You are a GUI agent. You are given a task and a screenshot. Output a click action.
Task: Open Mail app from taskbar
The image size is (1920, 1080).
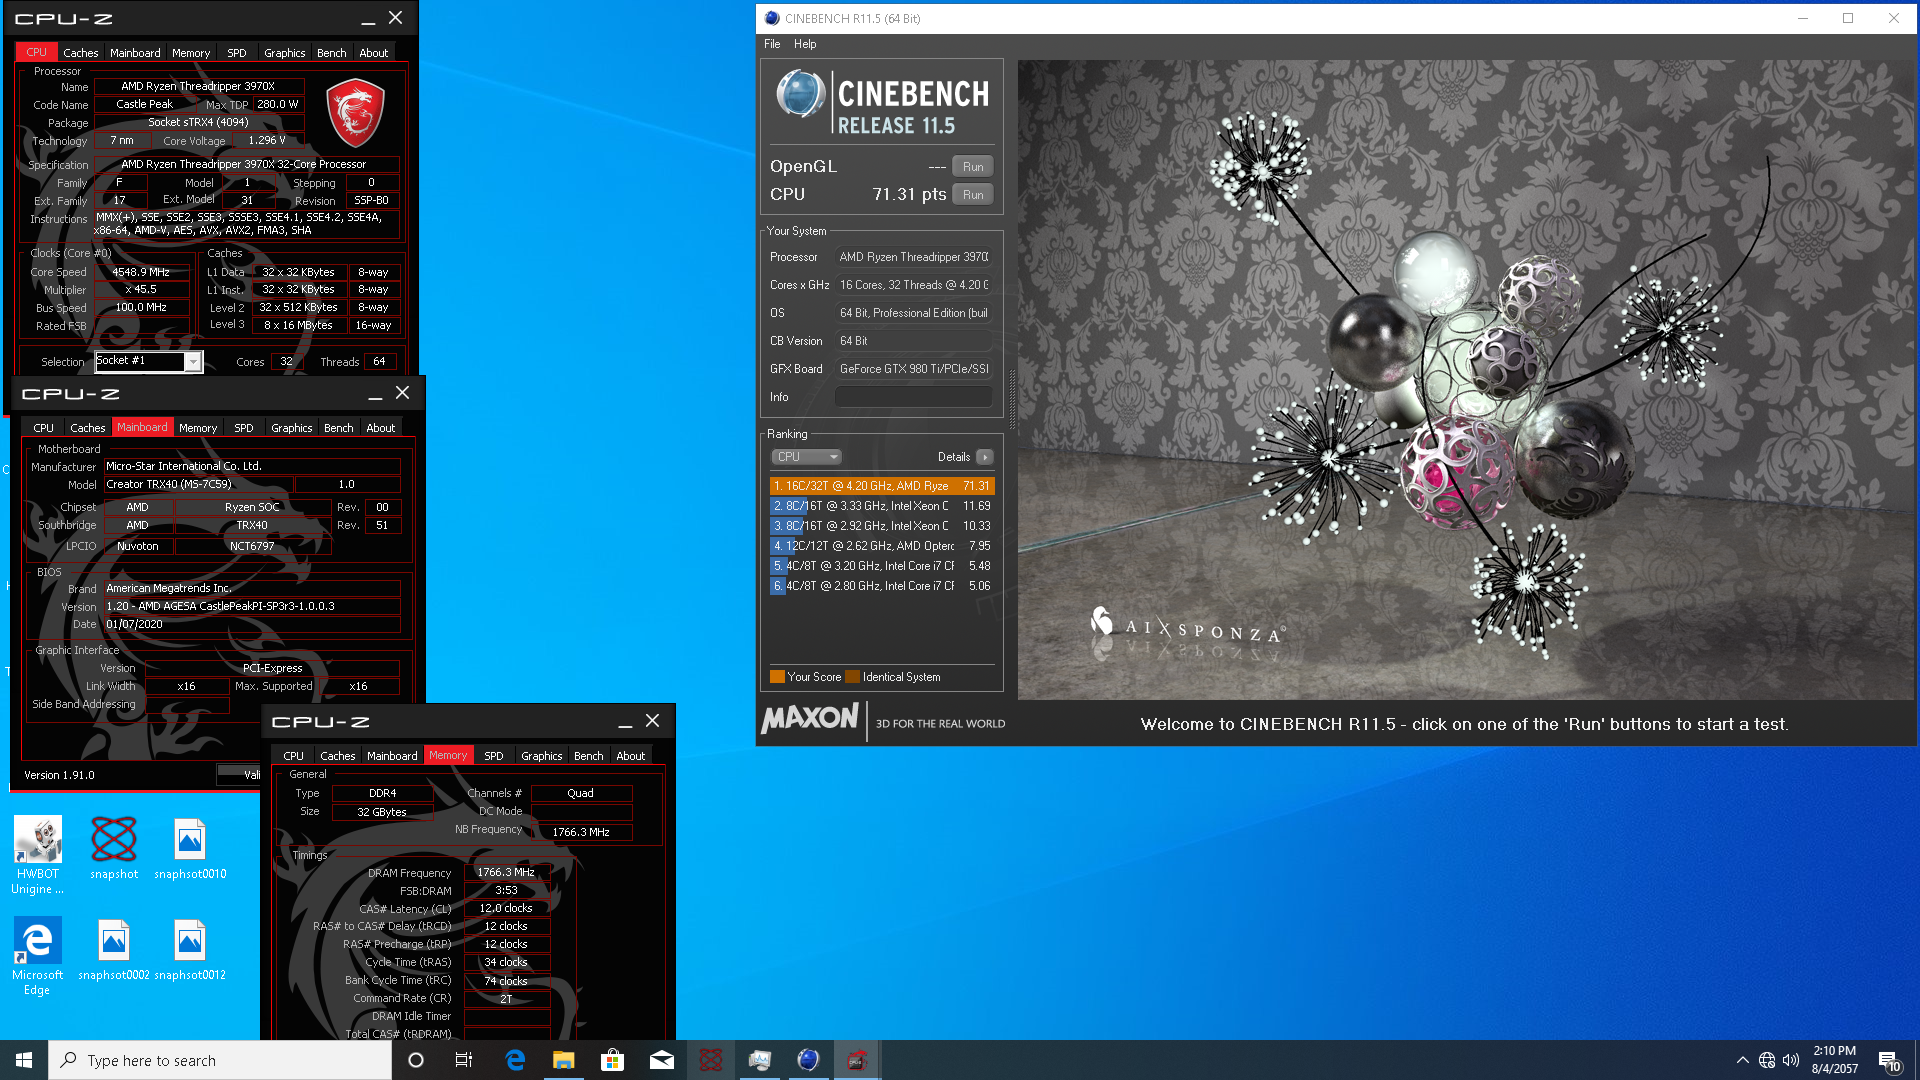[x=661, y=1060]
